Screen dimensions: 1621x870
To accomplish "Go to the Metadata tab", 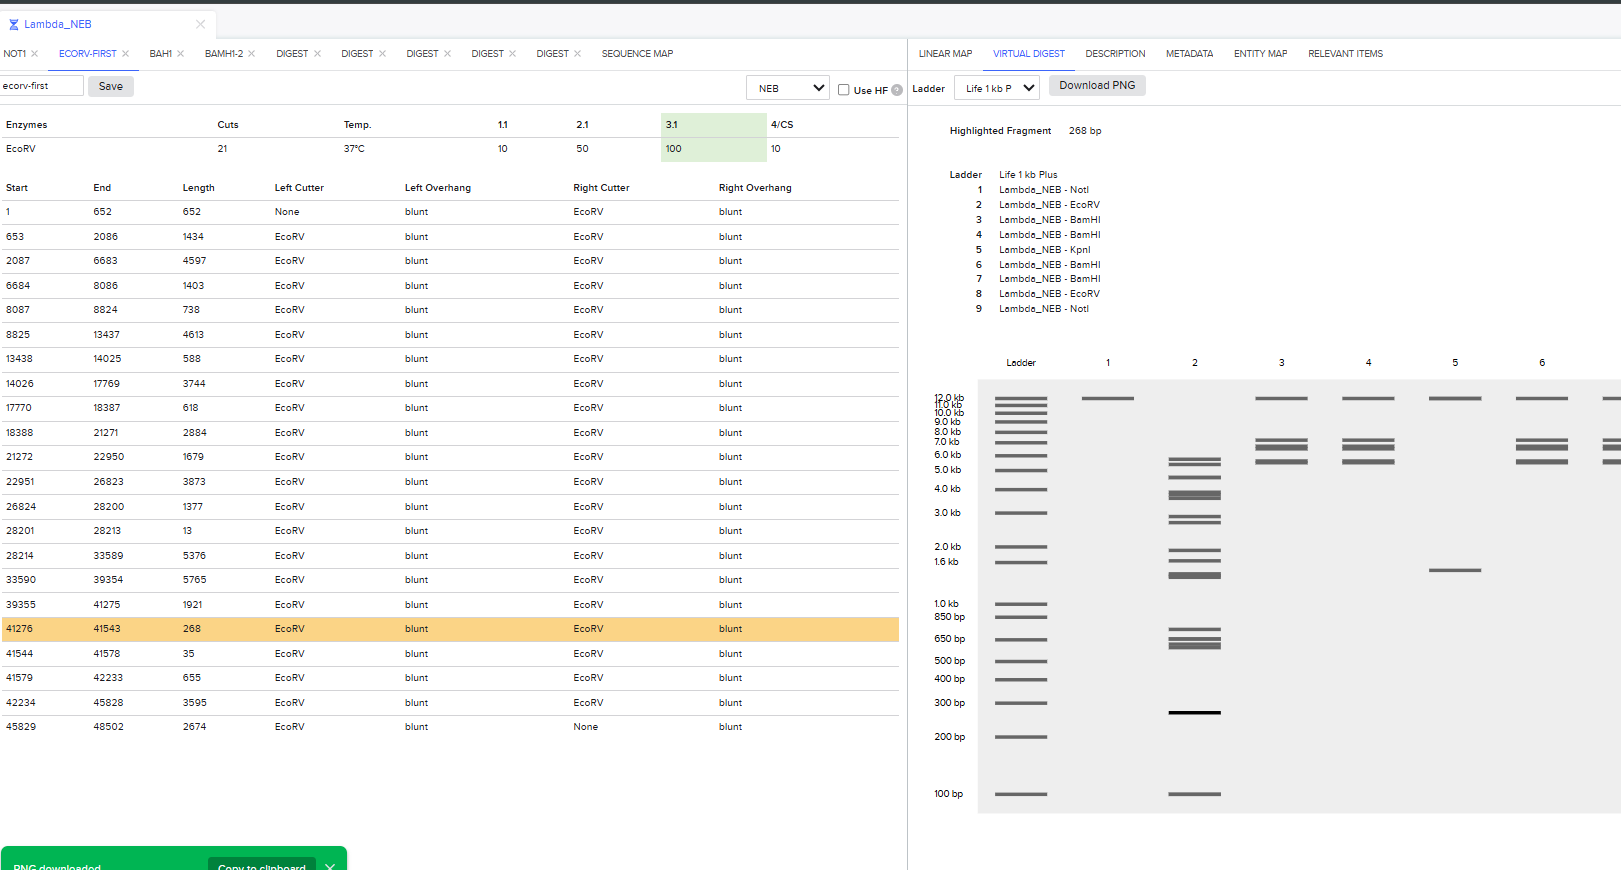I will click(1189, 54).
